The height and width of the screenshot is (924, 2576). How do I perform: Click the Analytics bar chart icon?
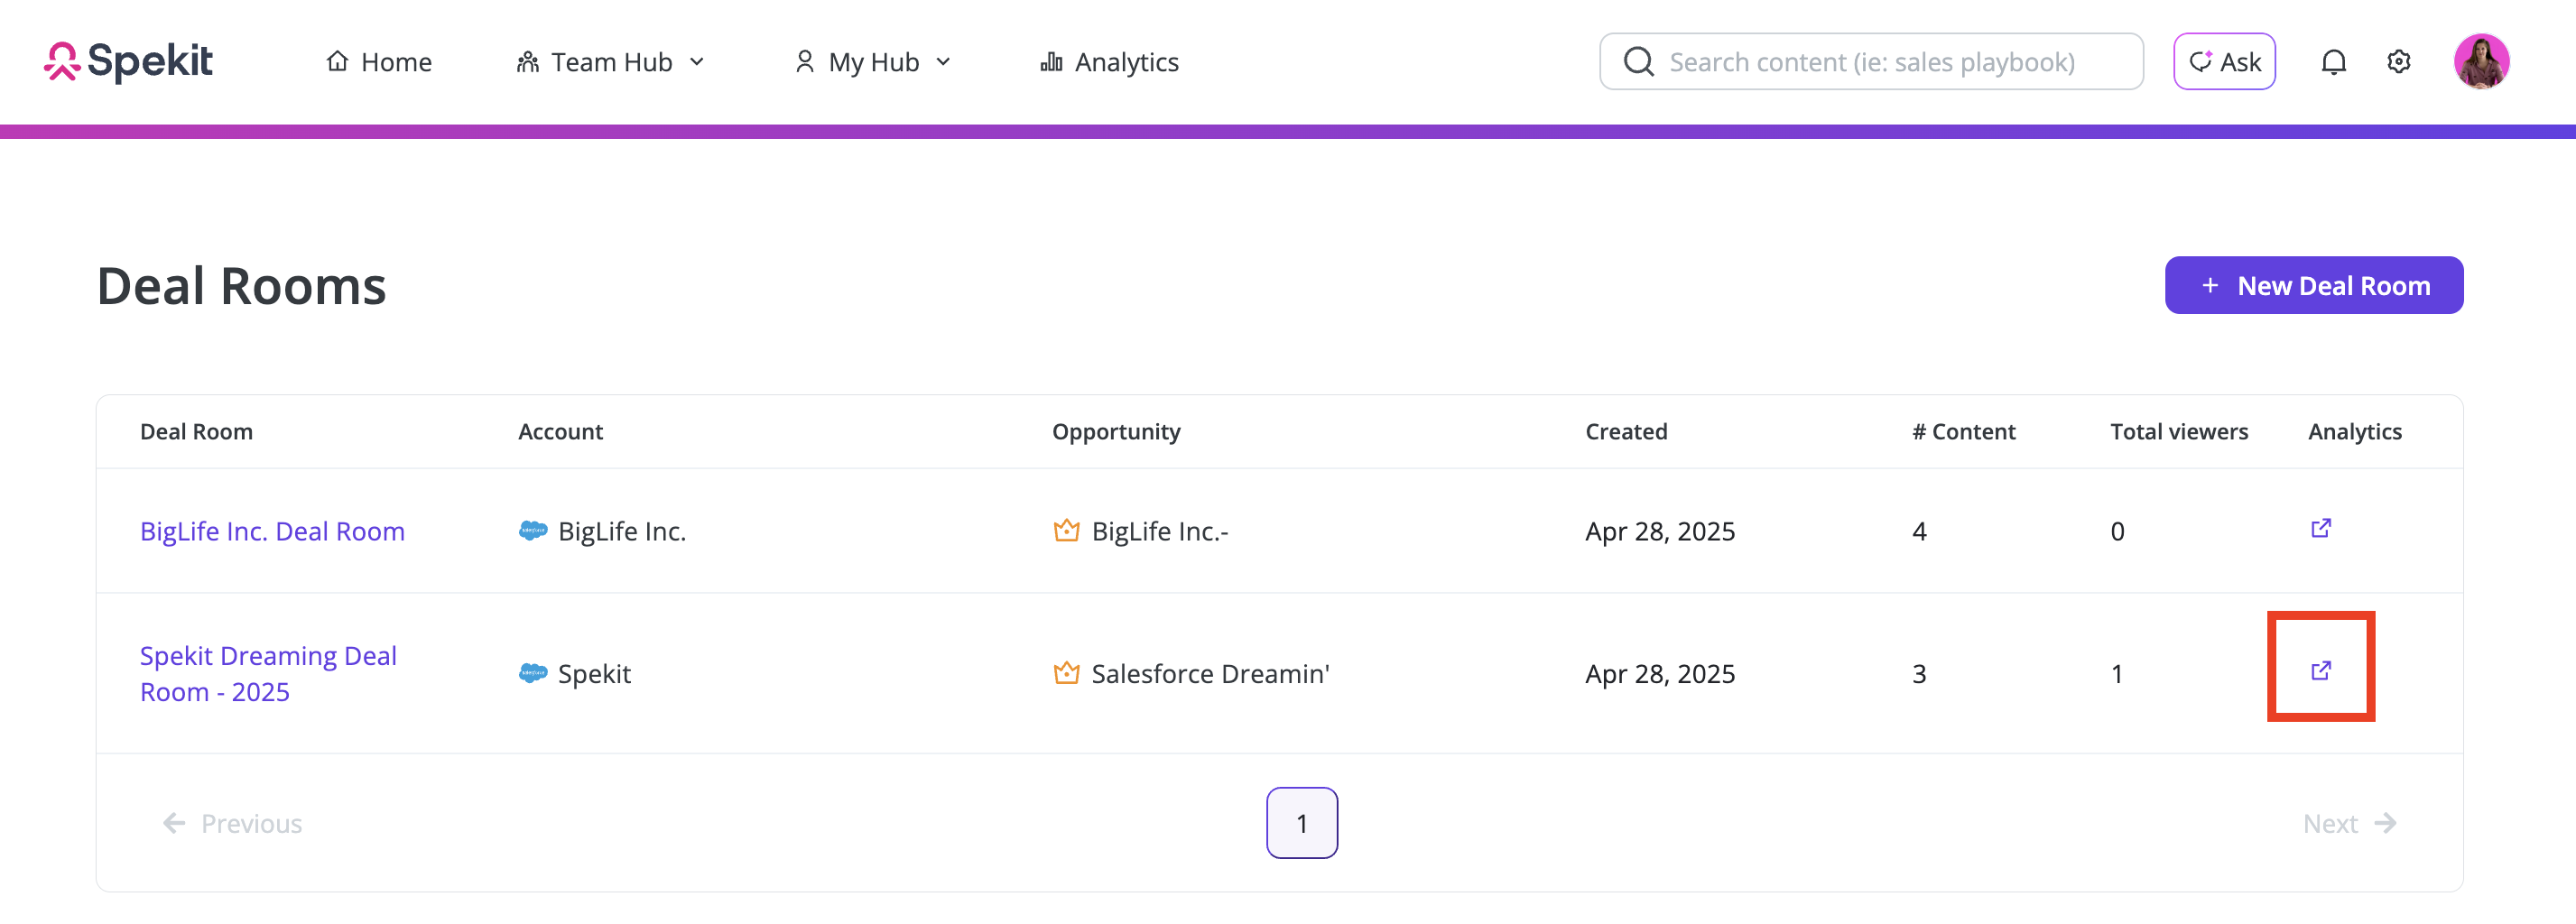pyautogui.click(x=1051, y=62)
